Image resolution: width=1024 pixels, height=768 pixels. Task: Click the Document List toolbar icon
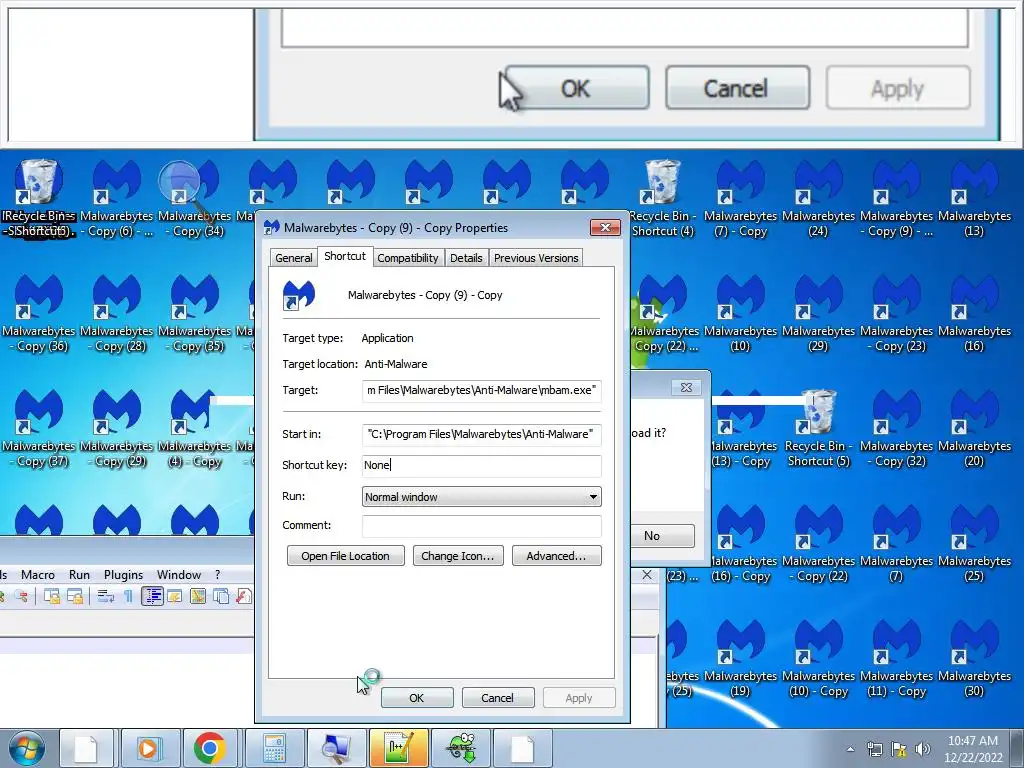tap(221, 596)
